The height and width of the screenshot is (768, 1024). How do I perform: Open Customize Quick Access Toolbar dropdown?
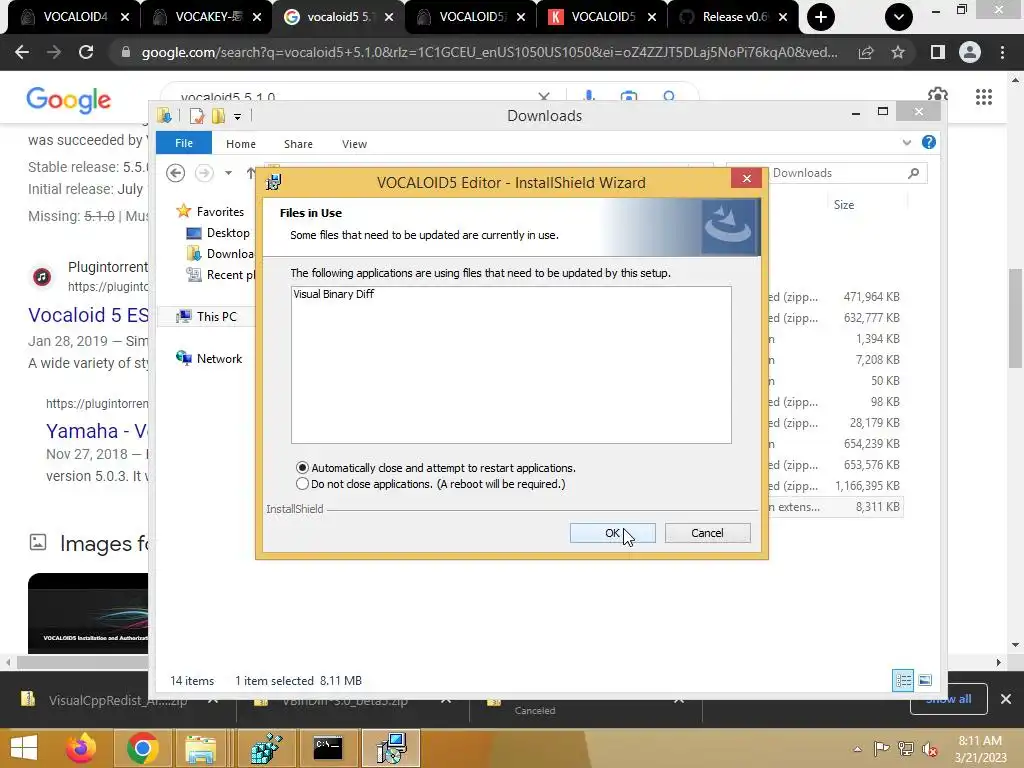(237, 117)
